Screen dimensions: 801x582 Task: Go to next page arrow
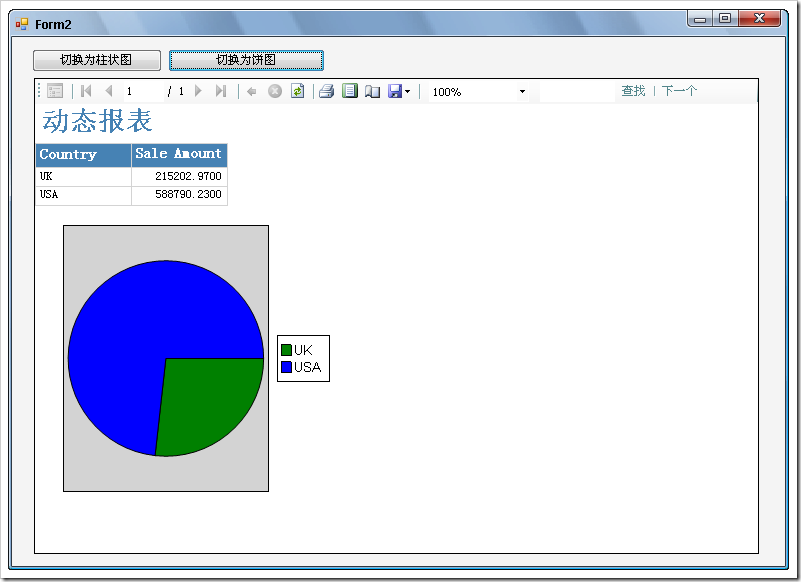coord(198,91)
